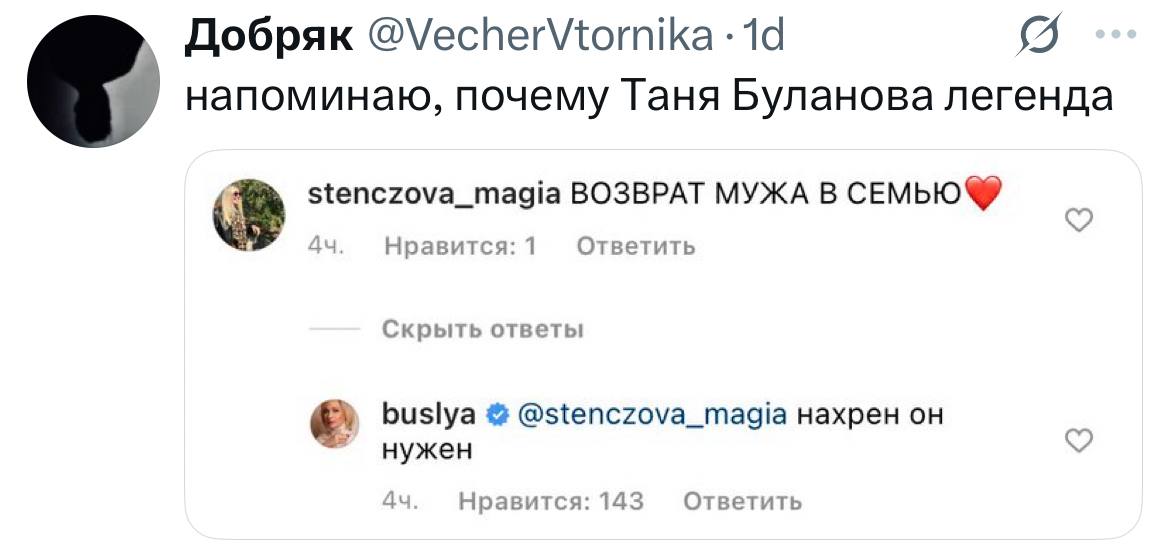Like the buslya reply with heart
This screenshot has height=546, width=1170.
coord(1078,441)
